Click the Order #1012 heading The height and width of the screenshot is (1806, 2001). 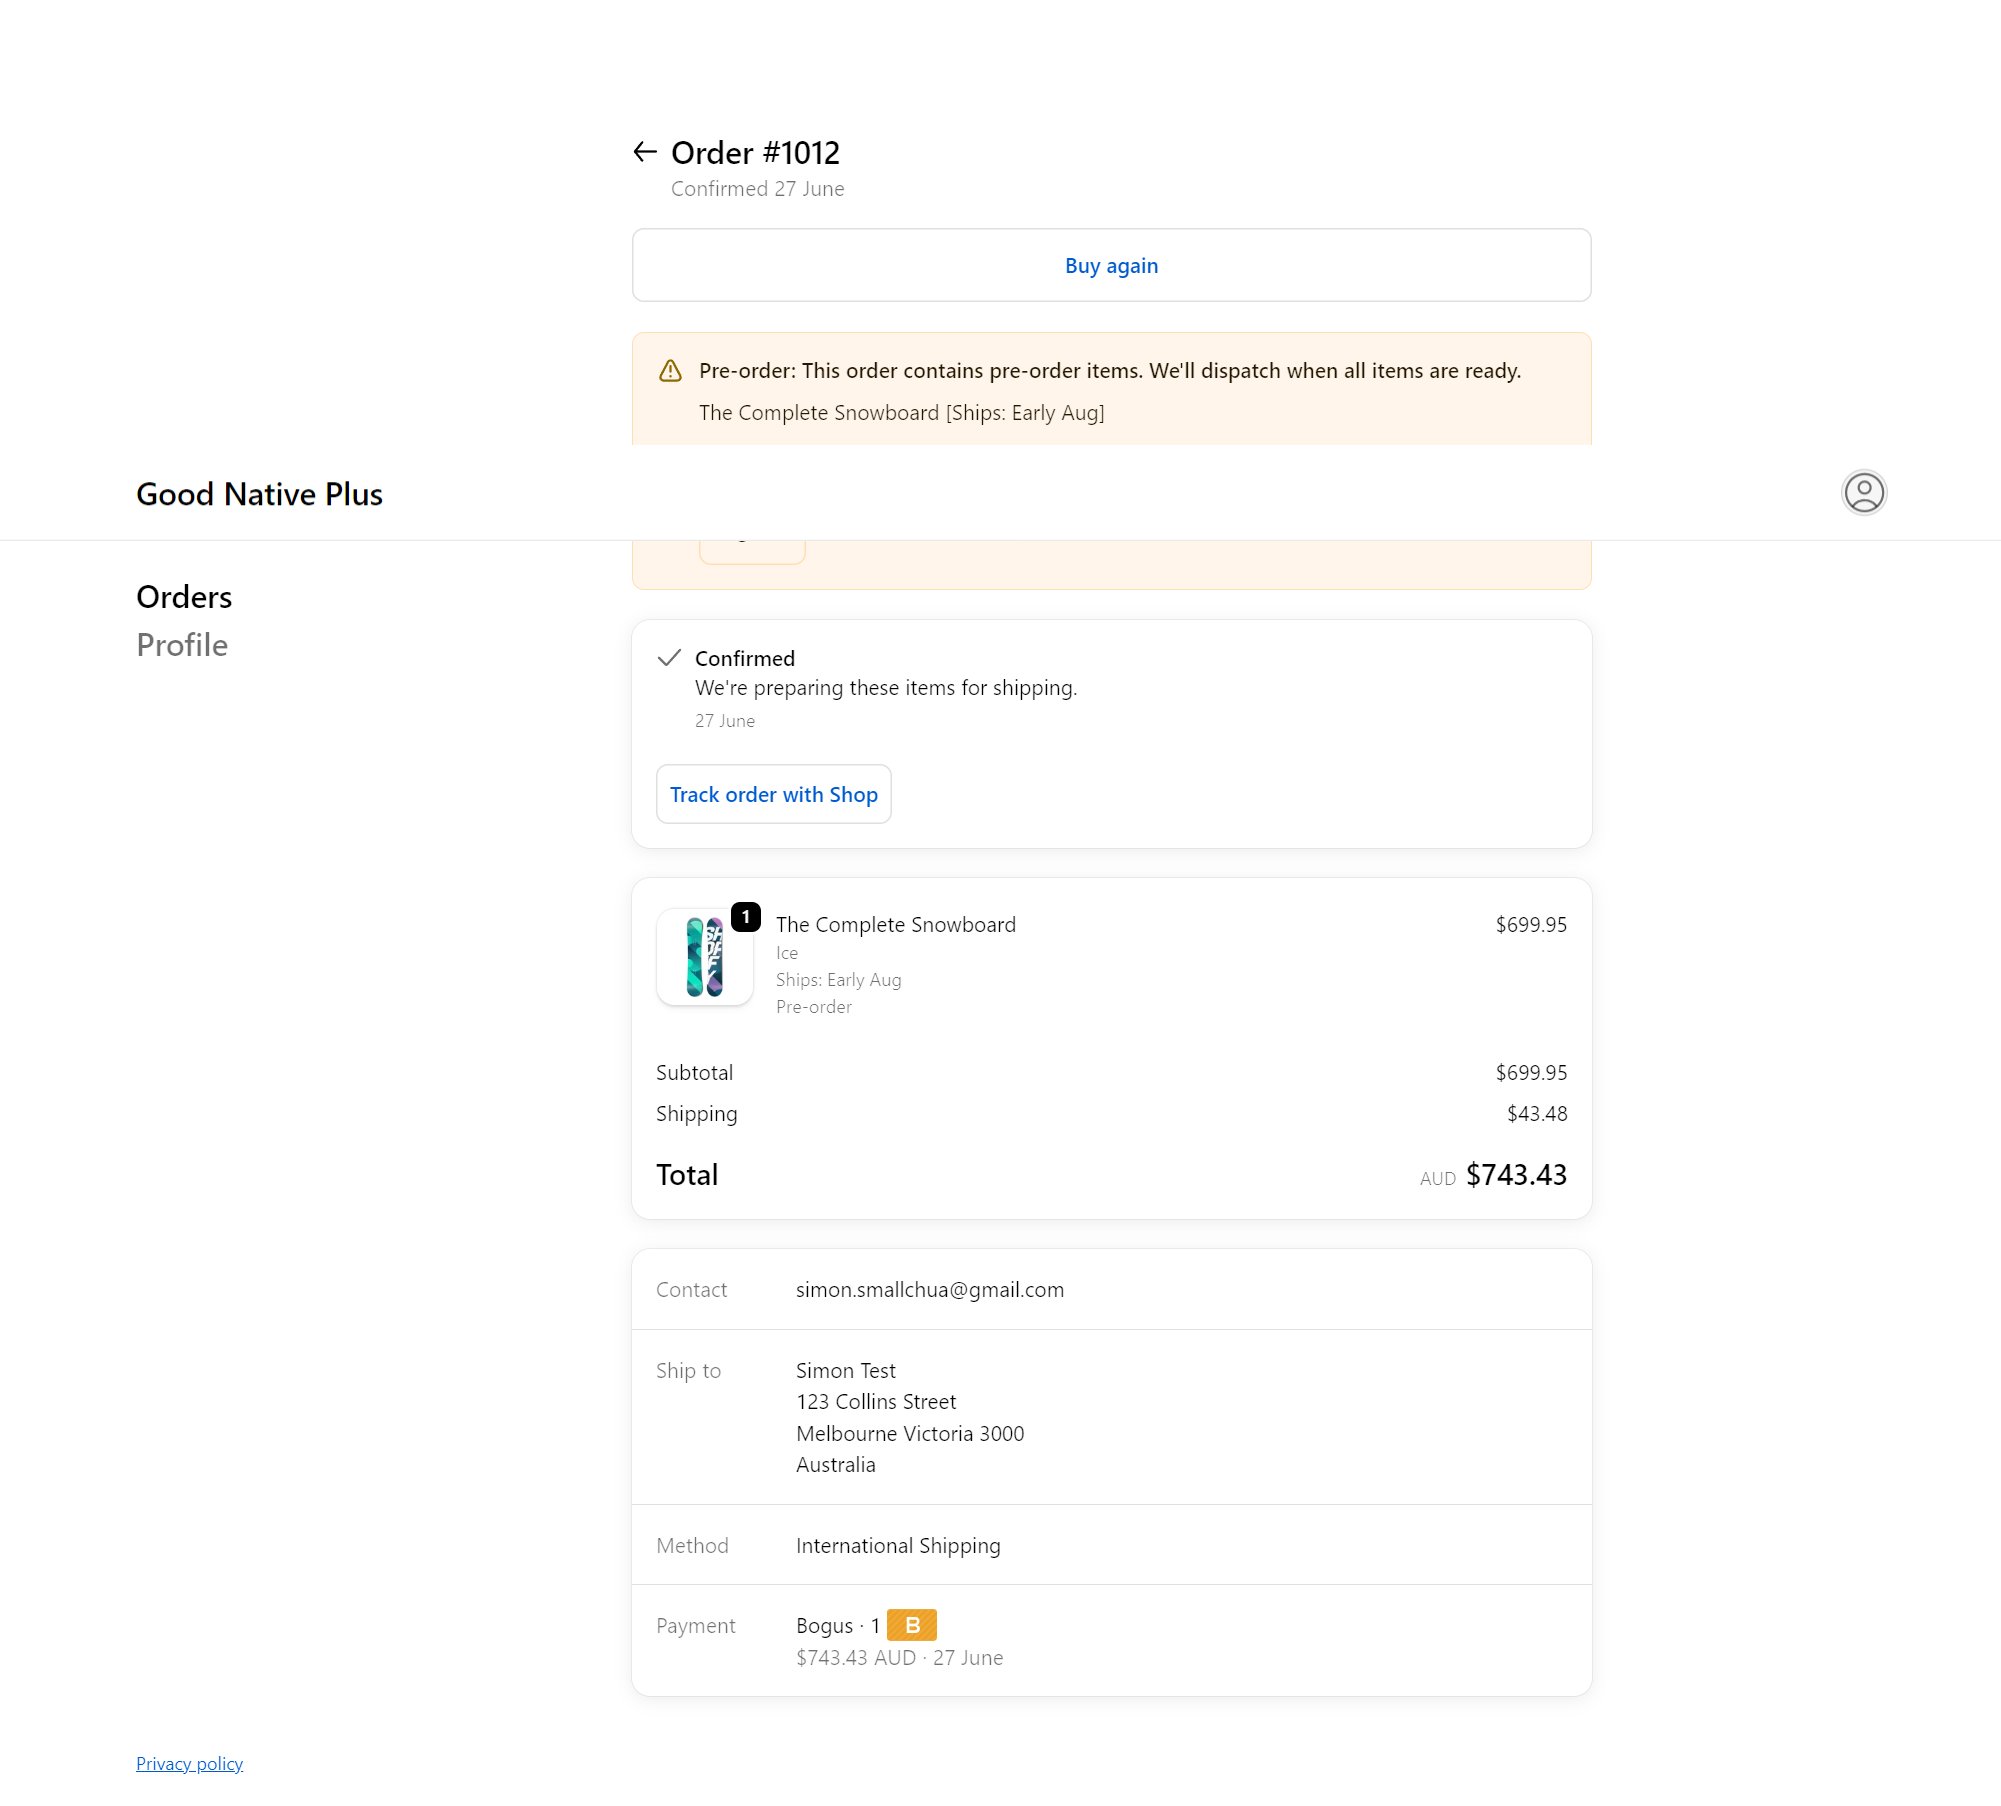[x=755, y=152]
